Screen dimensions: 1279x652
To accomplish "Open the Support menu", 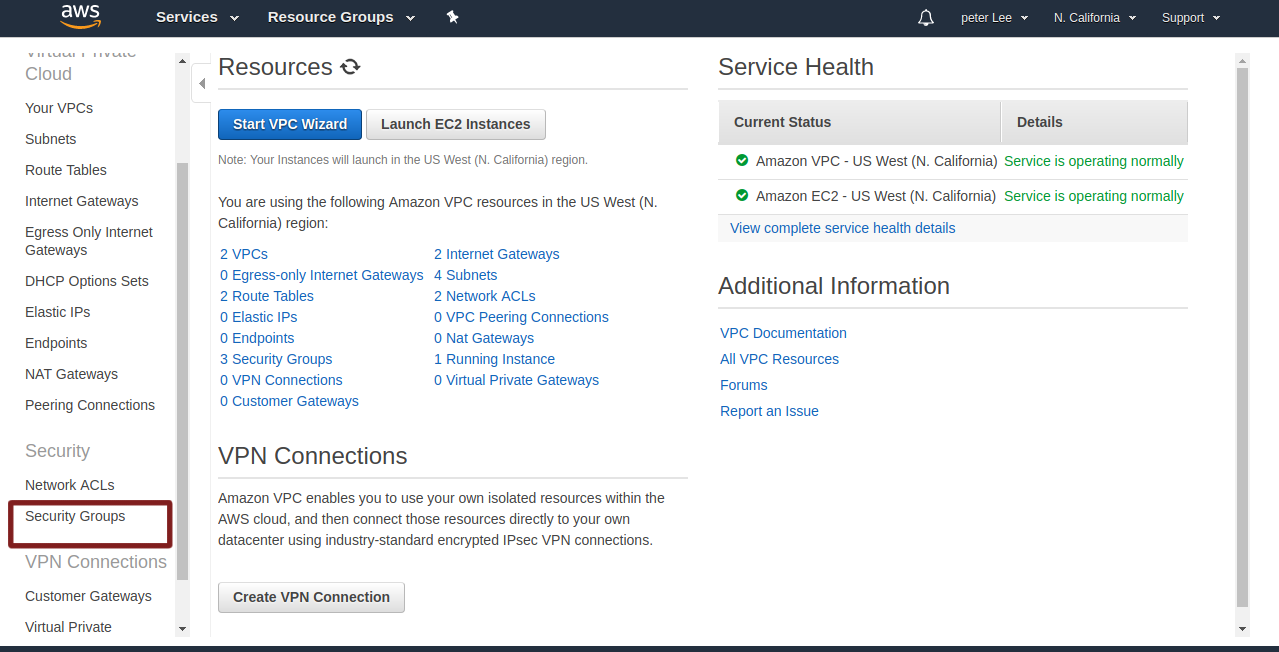I will coord(1190,18).
